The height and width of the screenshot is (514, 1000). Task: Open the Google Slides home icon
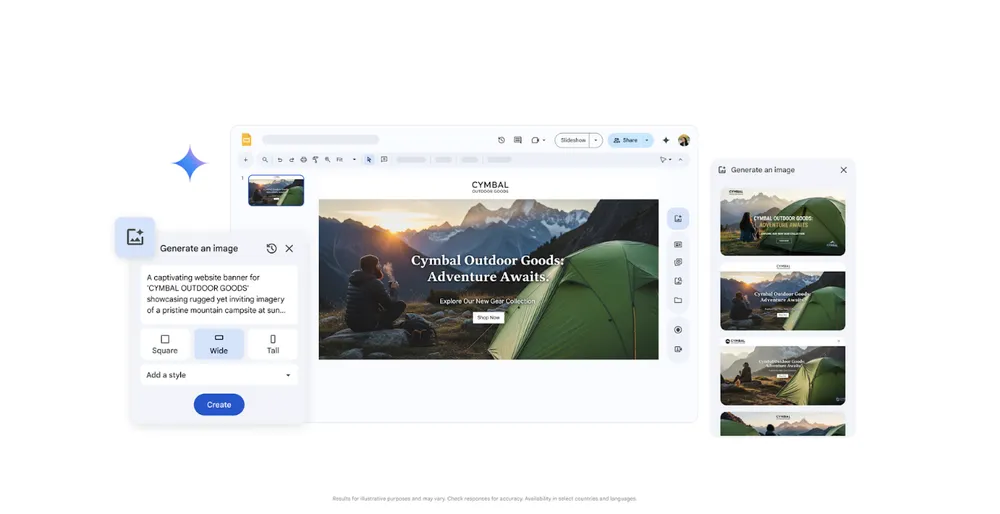tap(246, 140)
